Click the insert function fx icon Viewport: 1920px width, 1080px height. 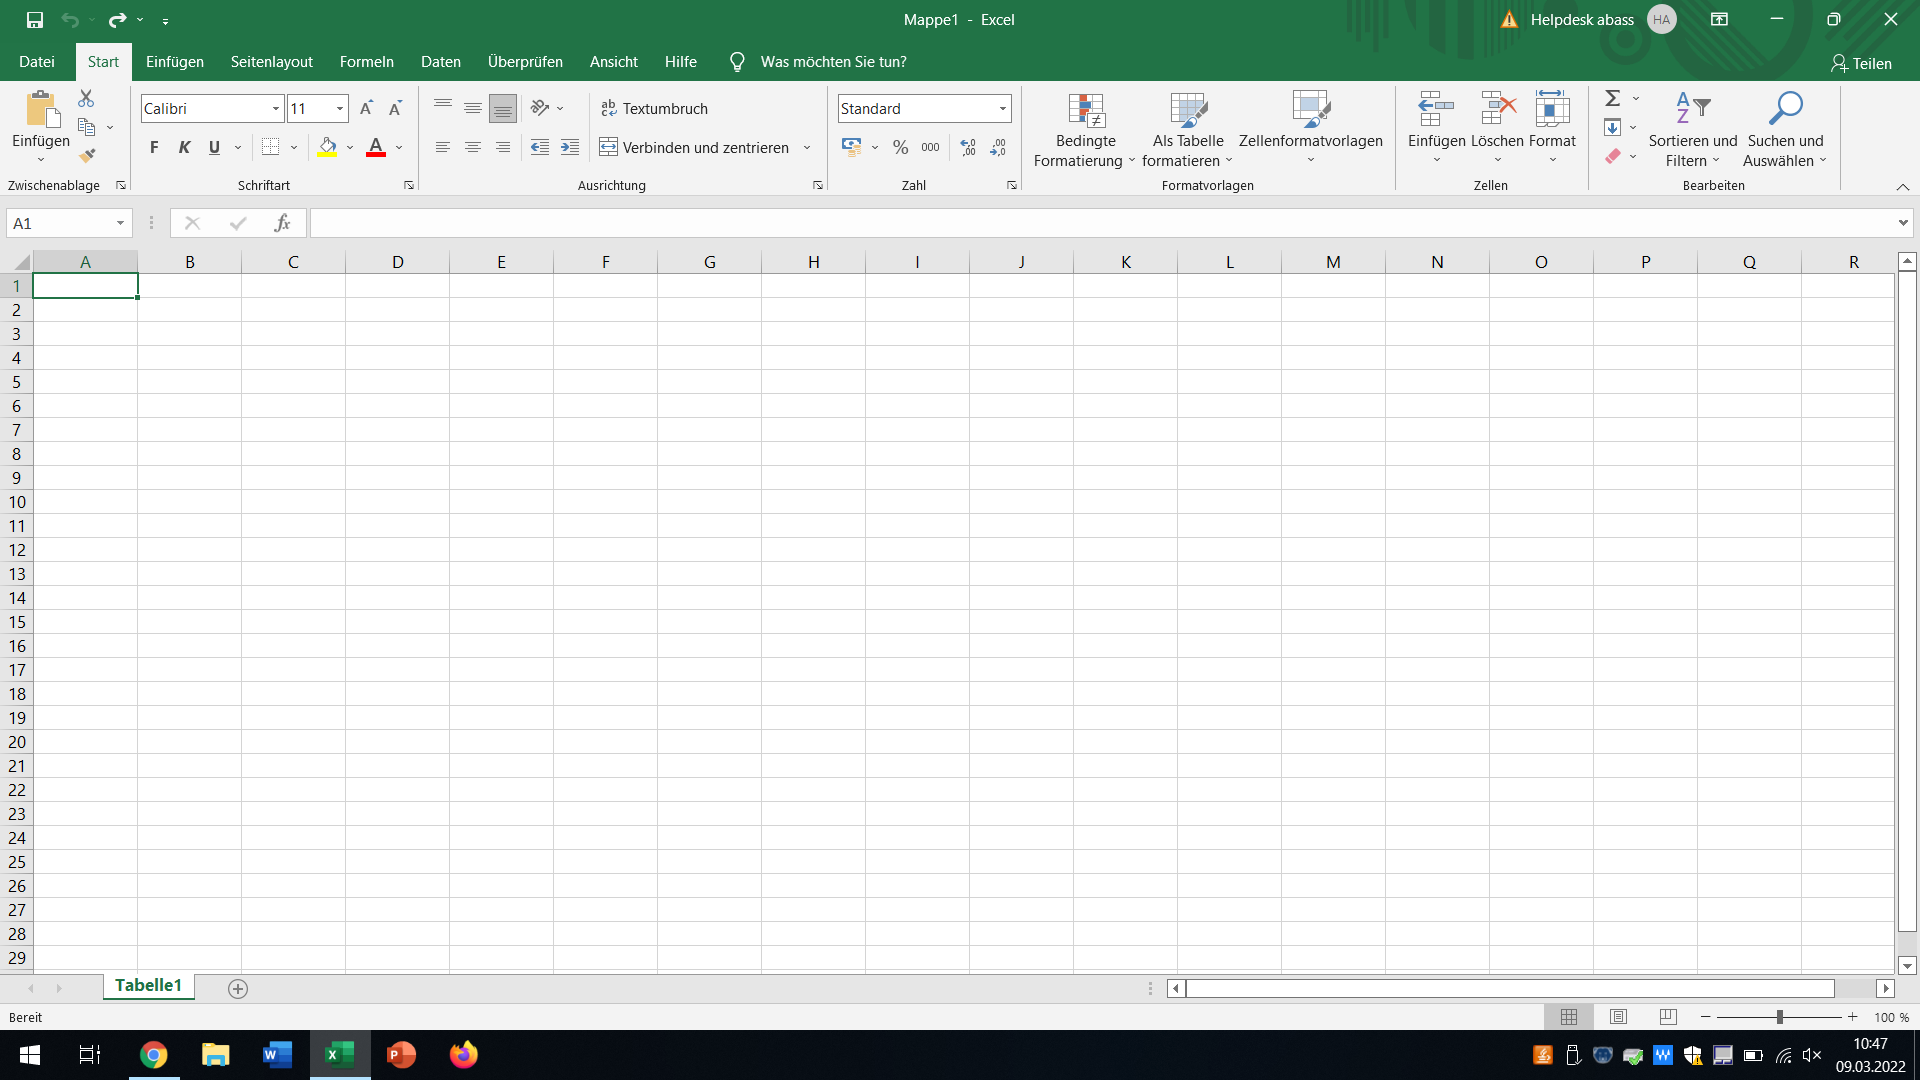pos(282,223)
